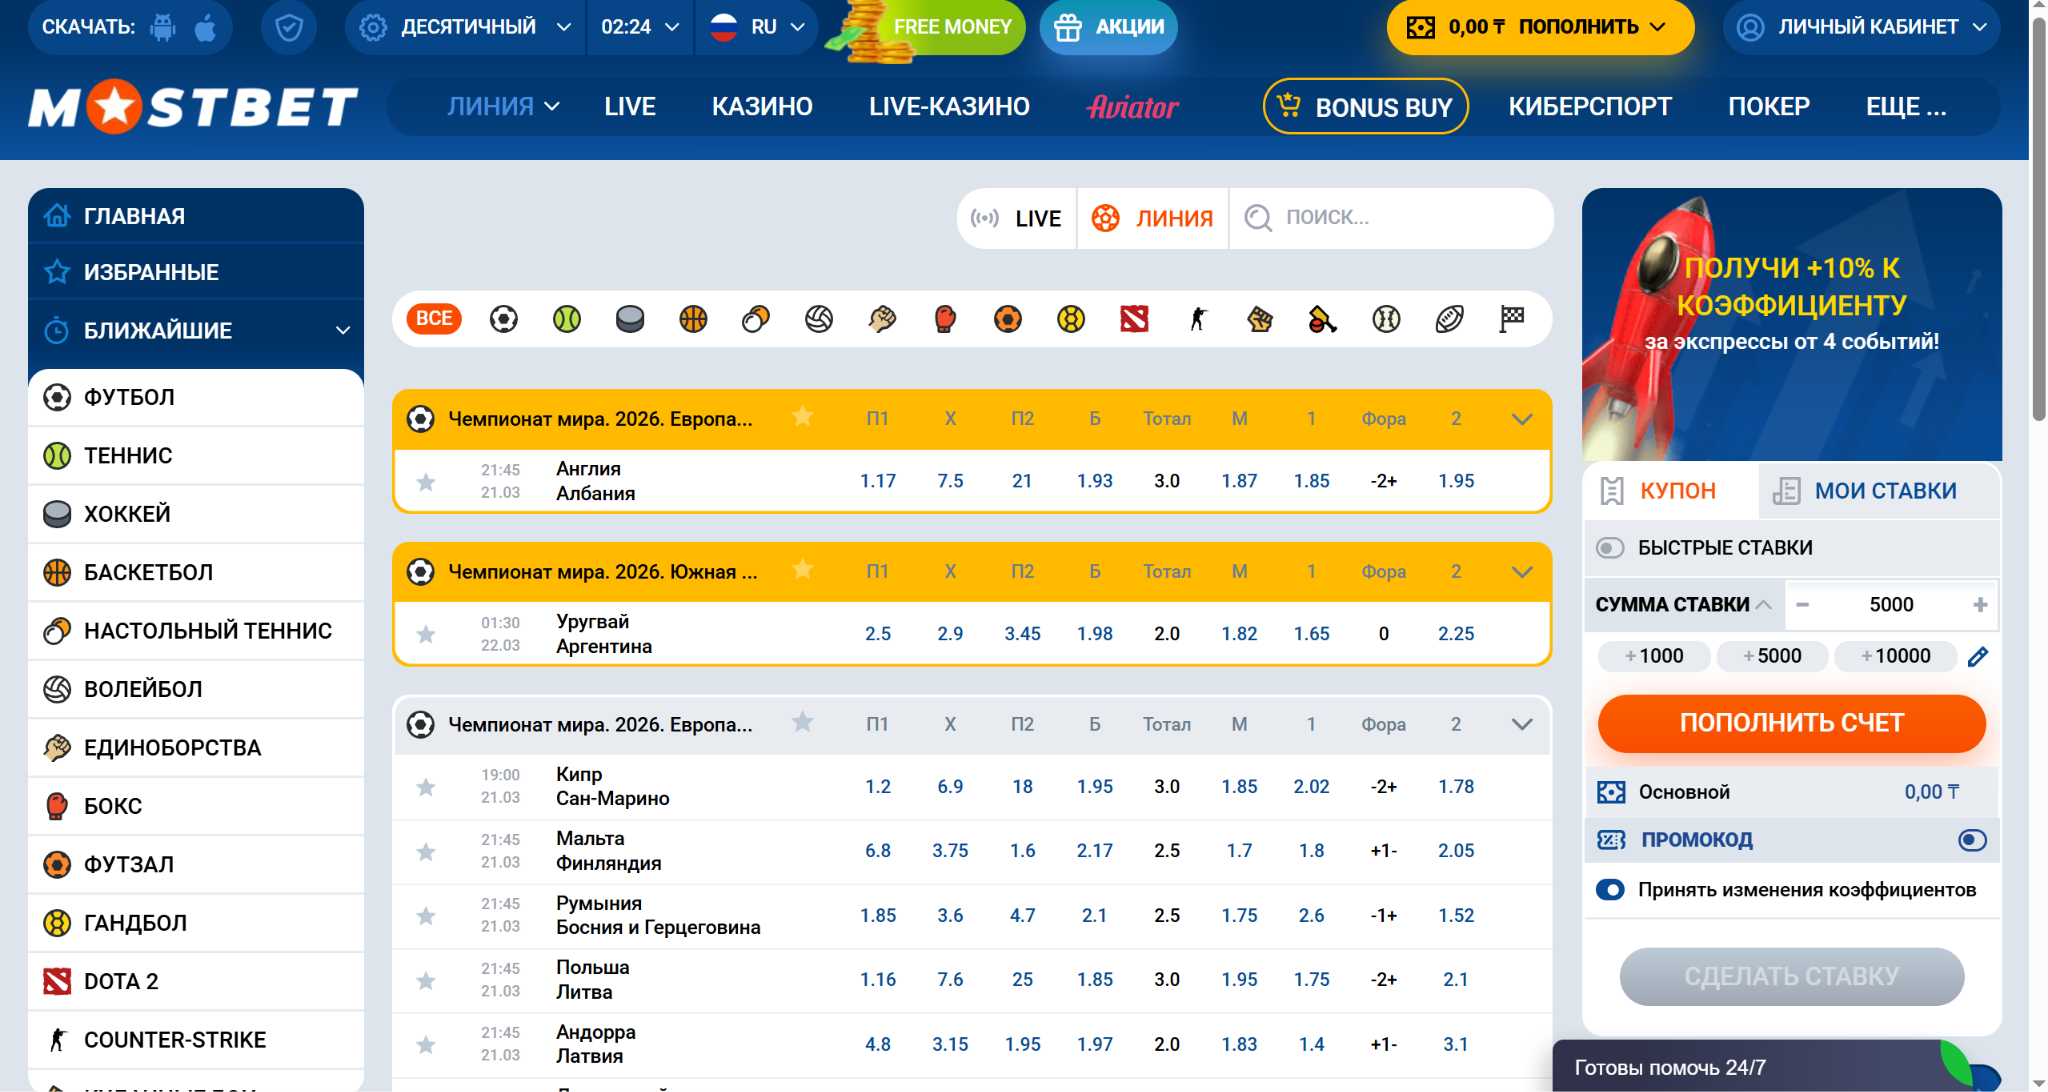Download the Android app via robot icon
Image resolution: width=2048 pixels, height=1092 pixels.
click(163, 27)
